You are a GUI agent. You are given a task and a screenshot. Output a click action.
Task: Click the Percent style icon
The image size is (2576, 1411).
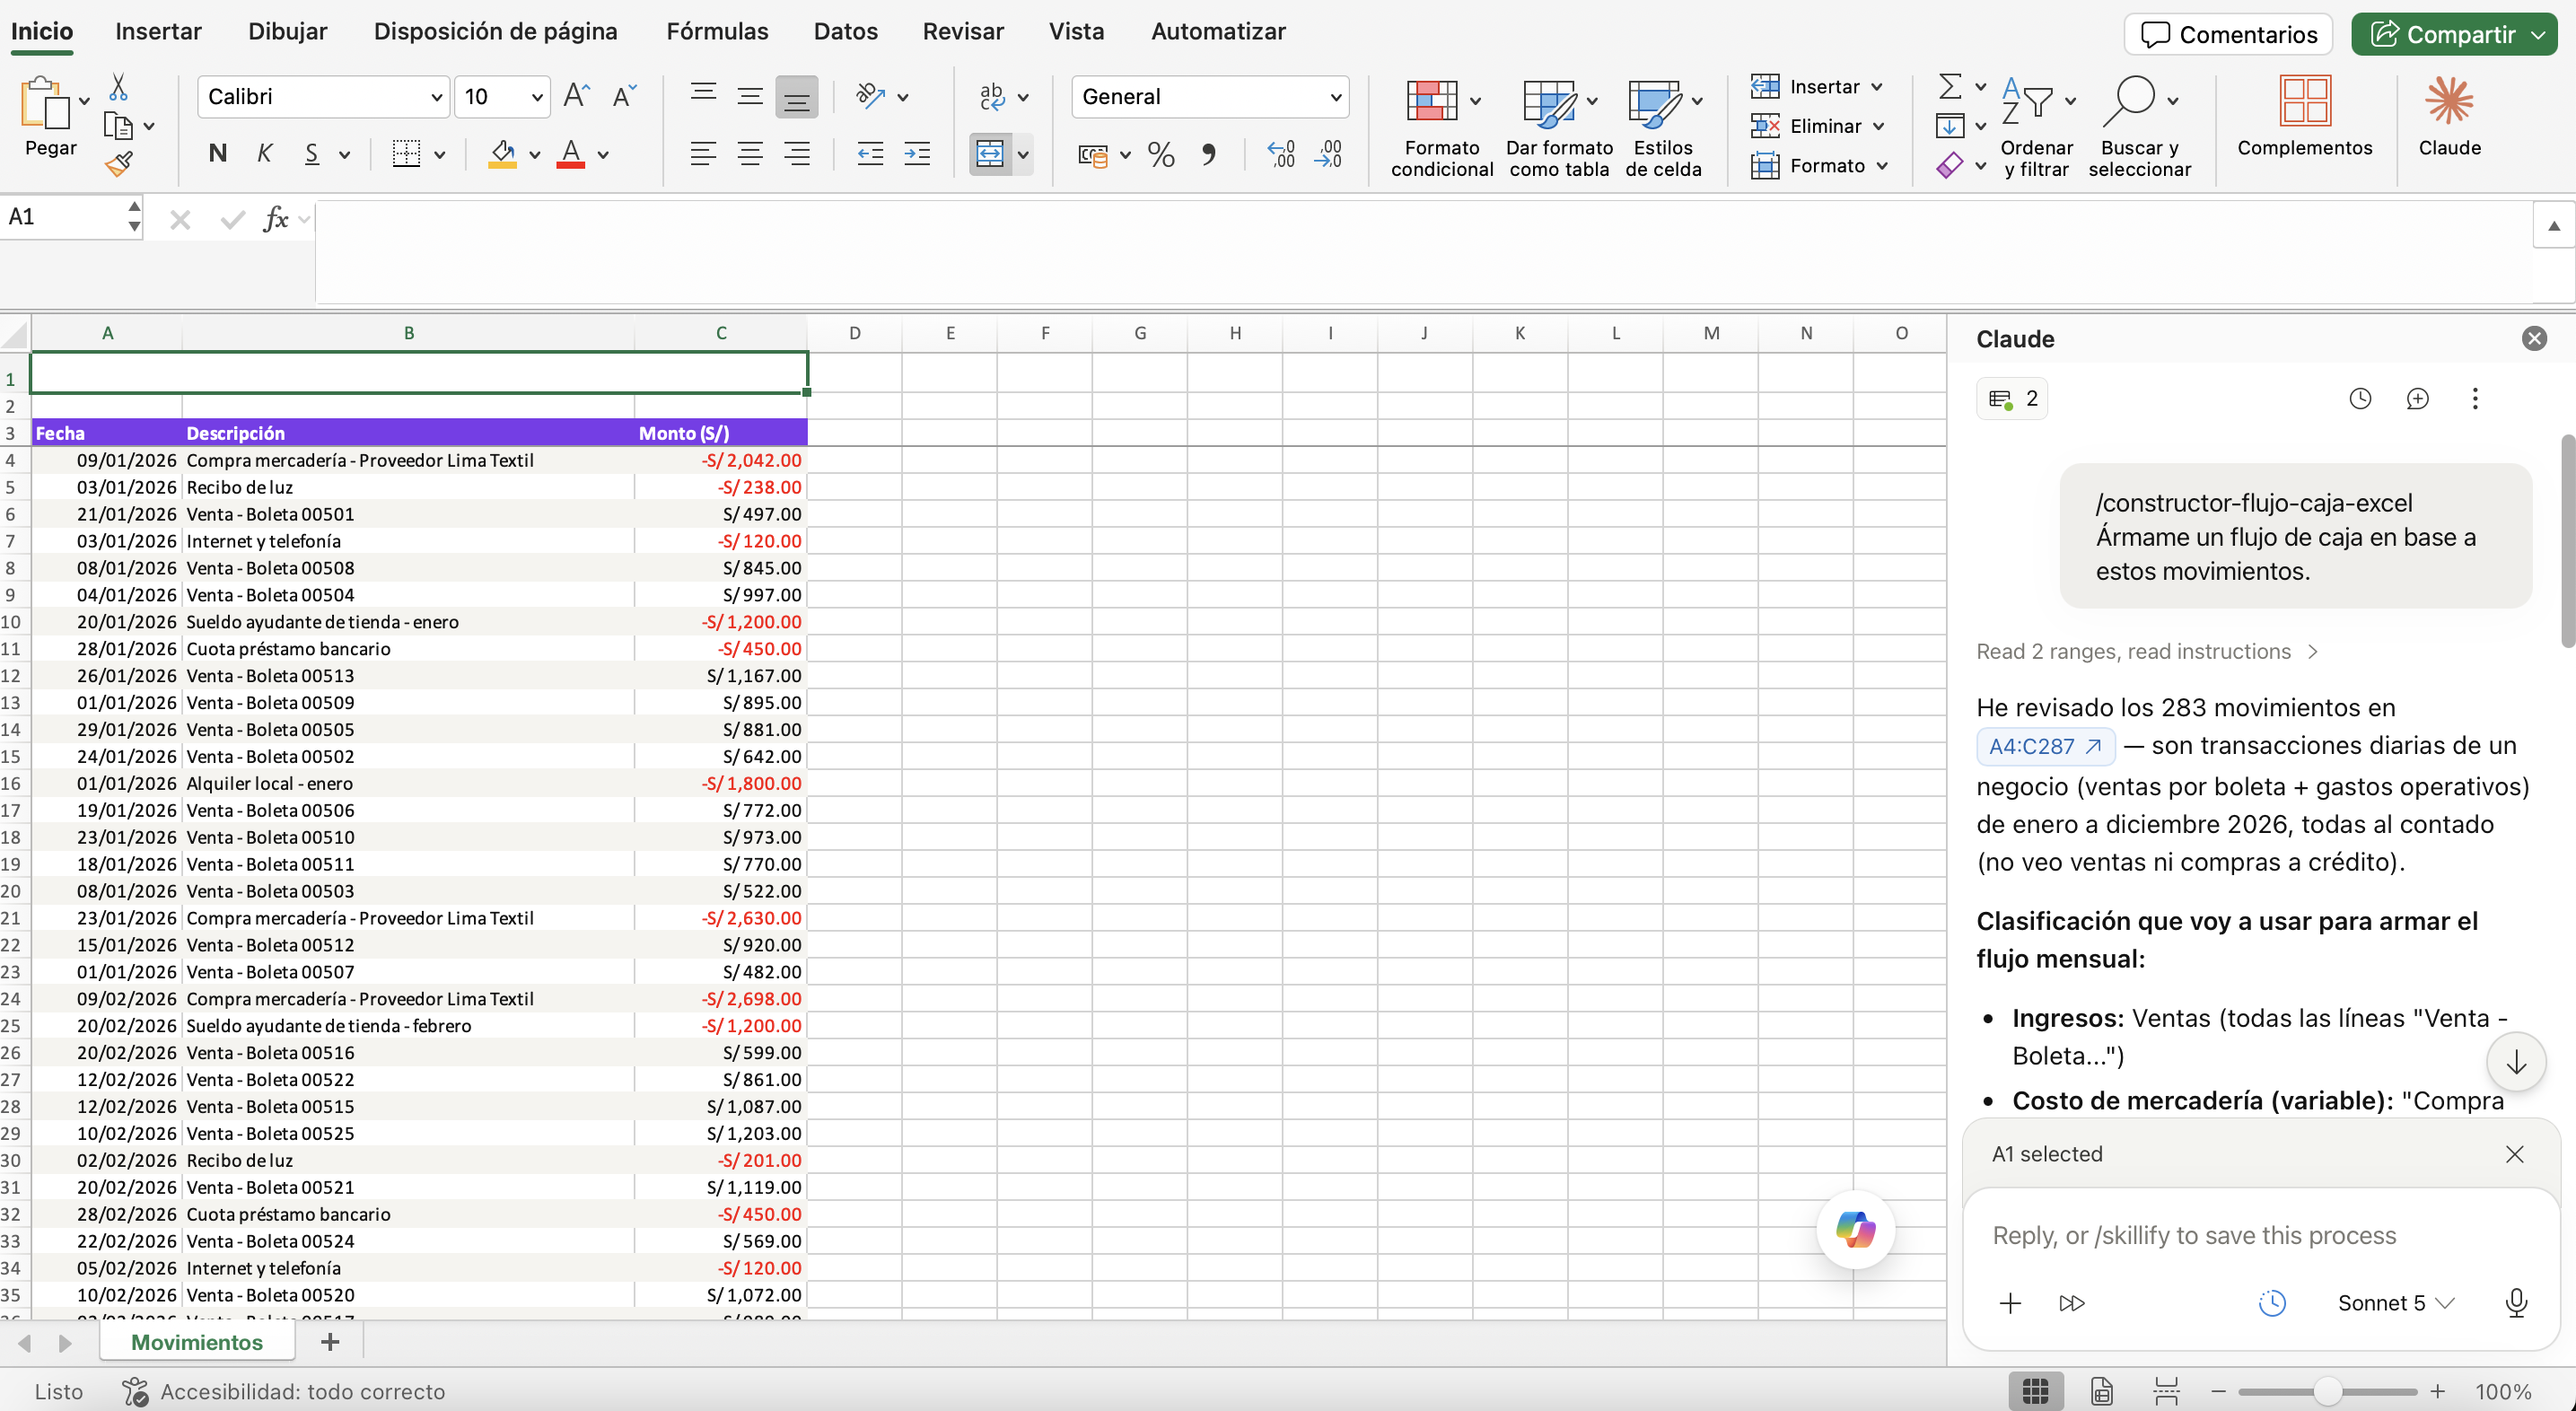tap(1161, 154)
